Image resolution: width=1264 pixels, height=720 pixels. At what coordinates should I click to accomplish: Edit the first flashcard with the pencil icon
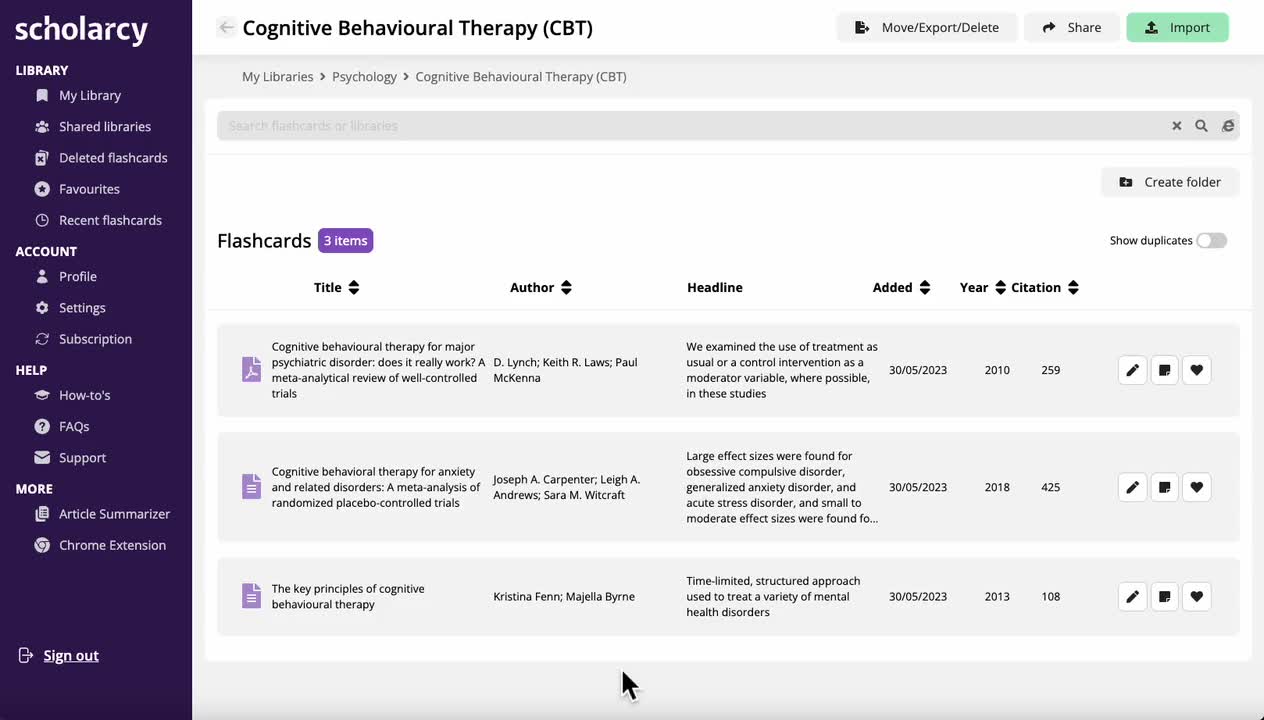pyautogui.click(x=1132, y=369)
